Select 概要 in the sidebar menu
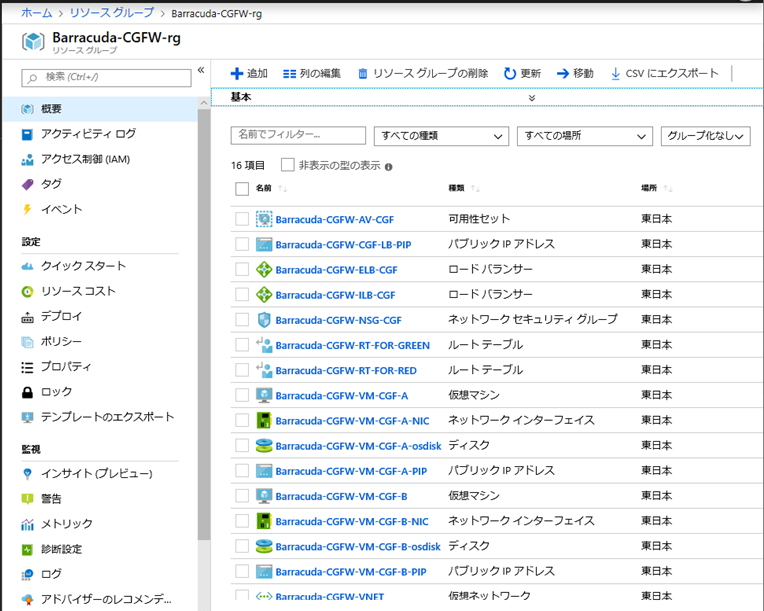This screenshot has height=611, width=764. point(100,109)
